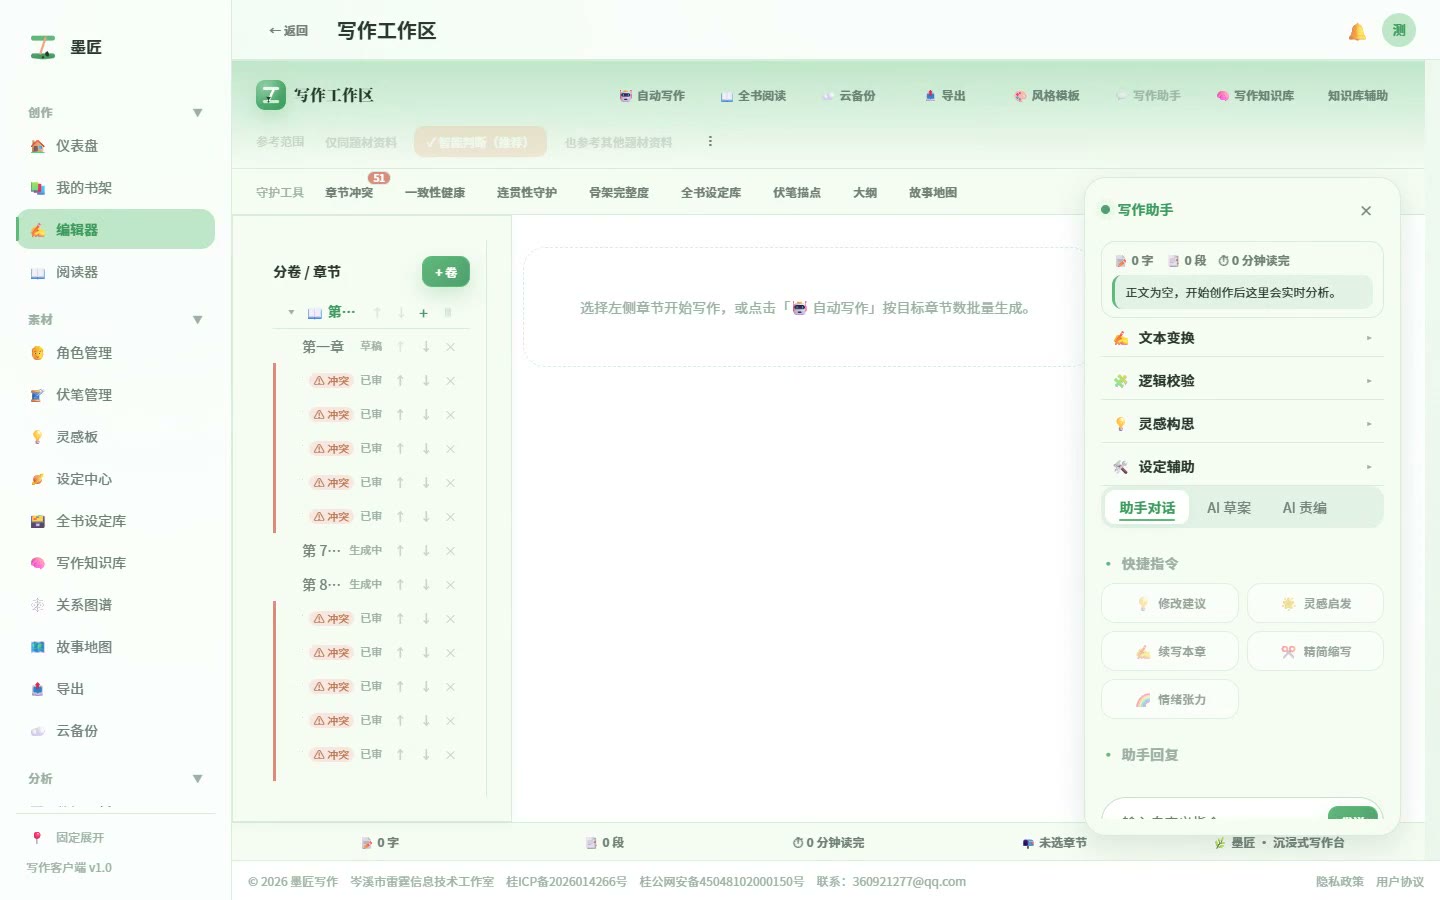Collapse the 分析 sidebar section

pyautogui.click(x=198, y=779)
